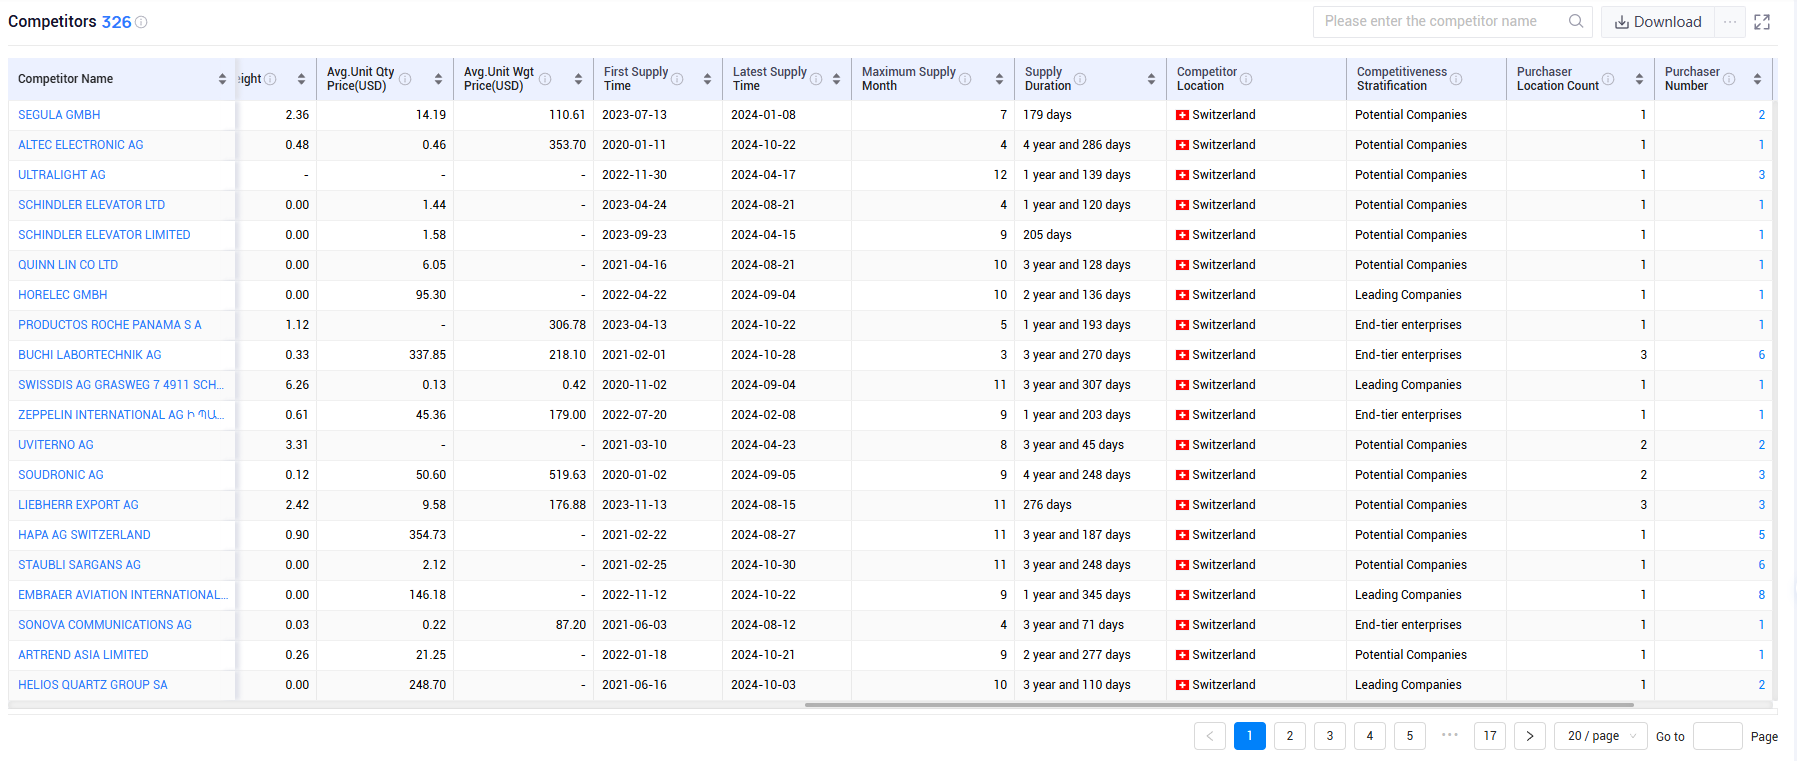Select page 2 in pagination
1797x761 pixels.
[x=1290, y=736]
